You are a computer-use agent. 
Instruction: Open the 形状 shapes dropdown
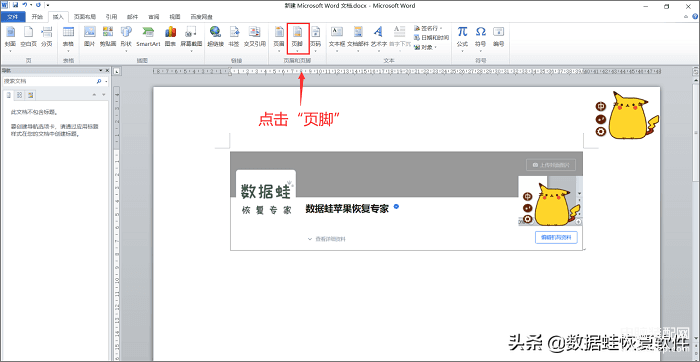pyautogui.click(x=126, y=51)
